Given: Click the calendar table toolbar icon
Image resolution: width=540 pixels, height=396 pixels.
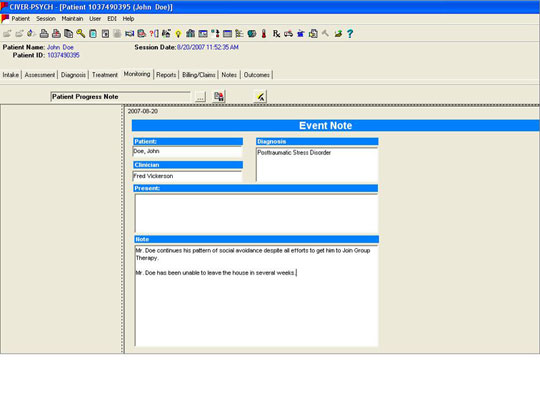Looking at the screenshot, I should pos(227,33).
